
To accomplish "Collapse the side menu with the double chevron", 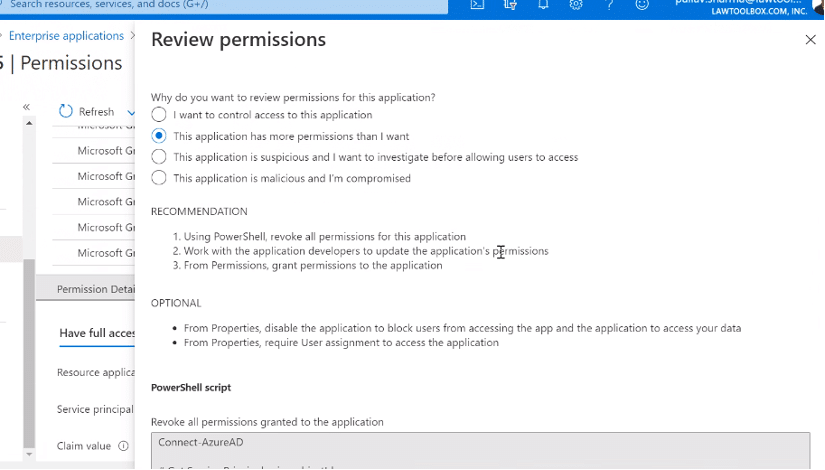I will pyautogui.click(x=26, y=107).
